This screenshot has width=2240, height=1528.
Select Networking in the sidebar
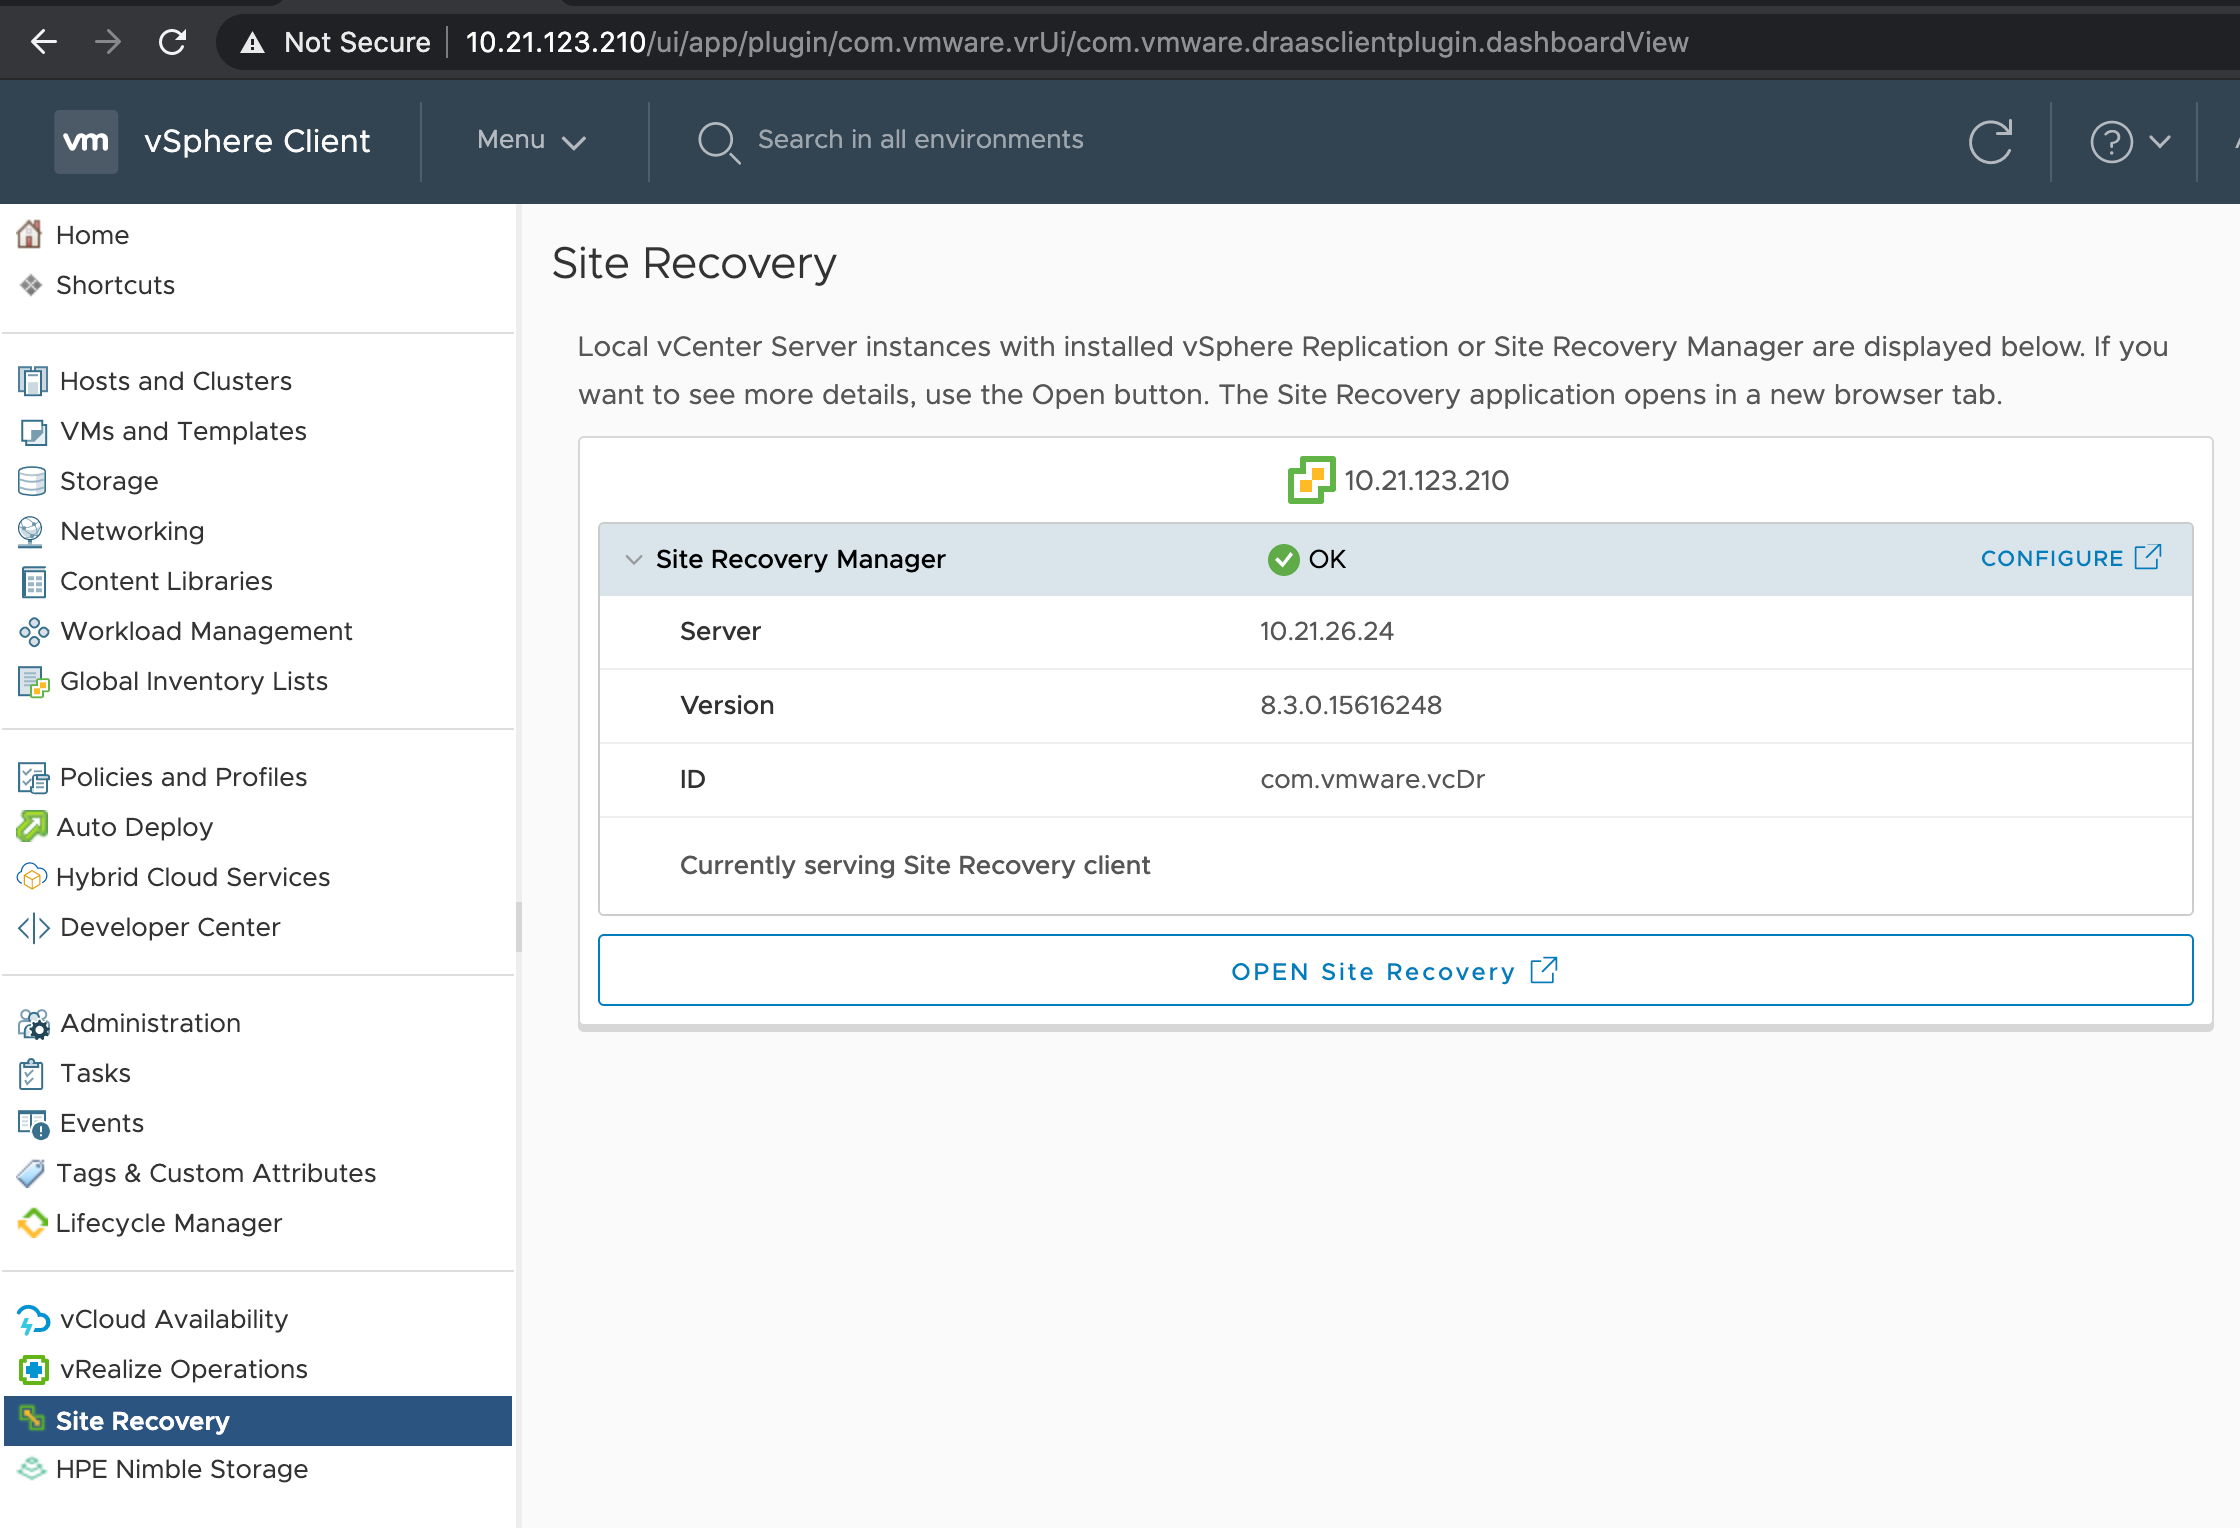click(132, 531)
